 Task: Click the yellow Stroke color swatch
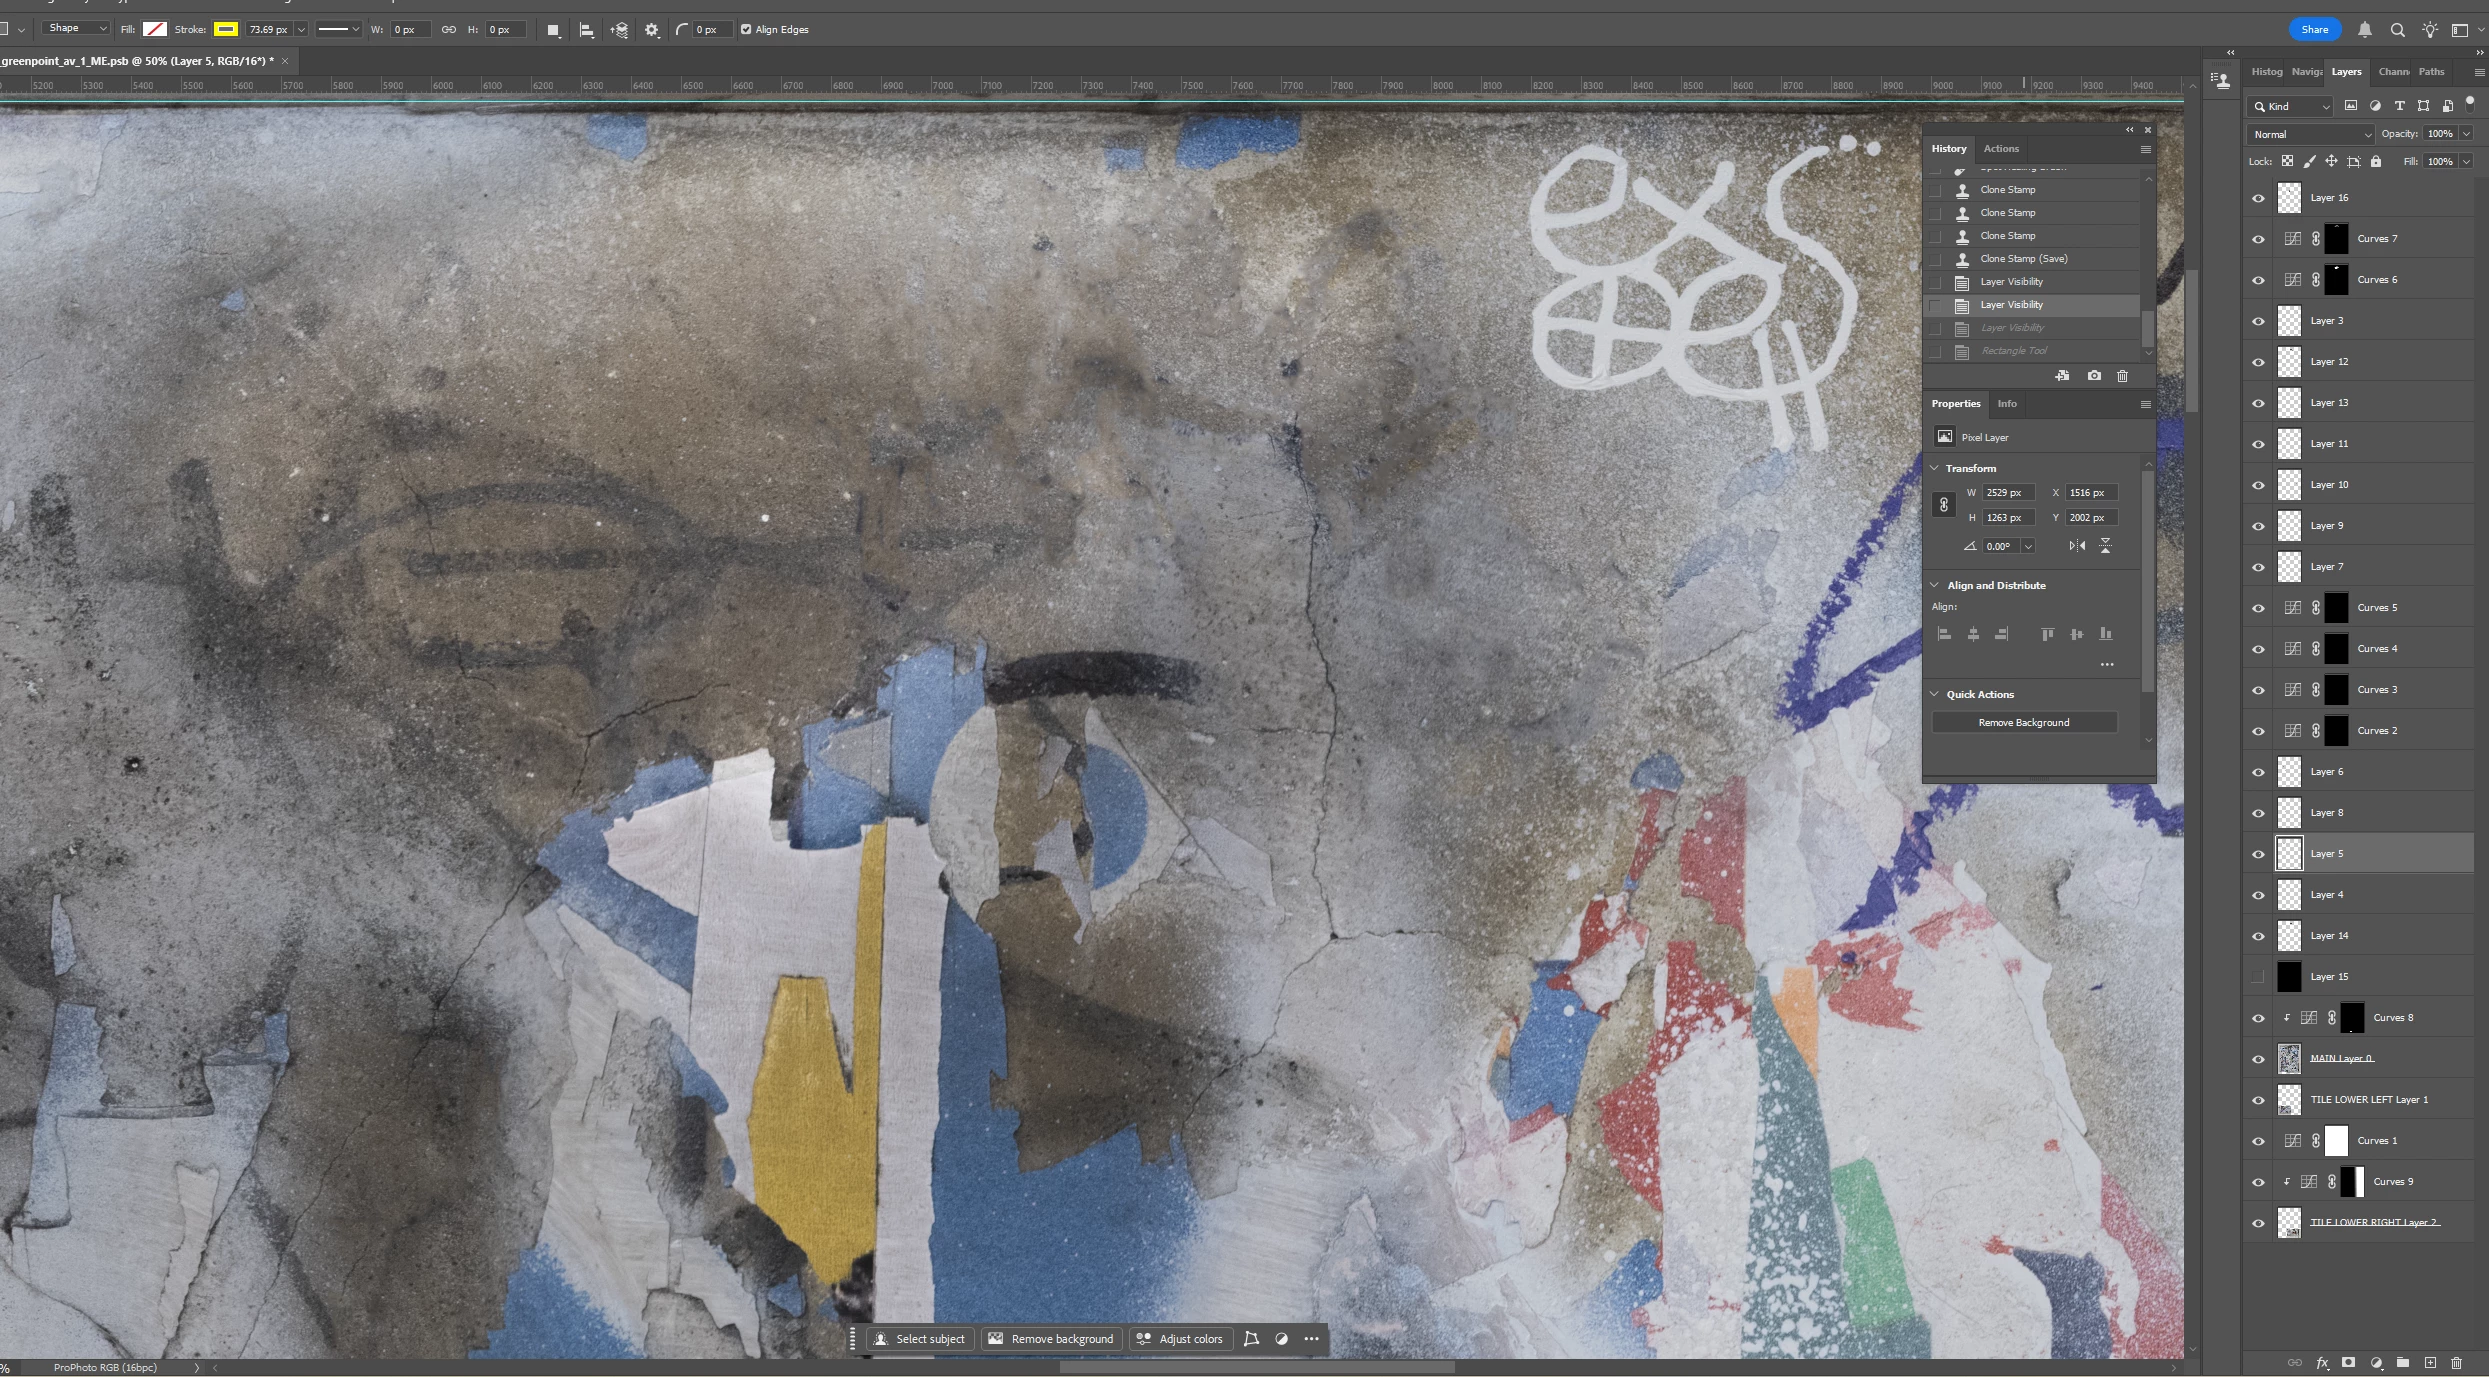pyautogui.click(x=226, y=30)
